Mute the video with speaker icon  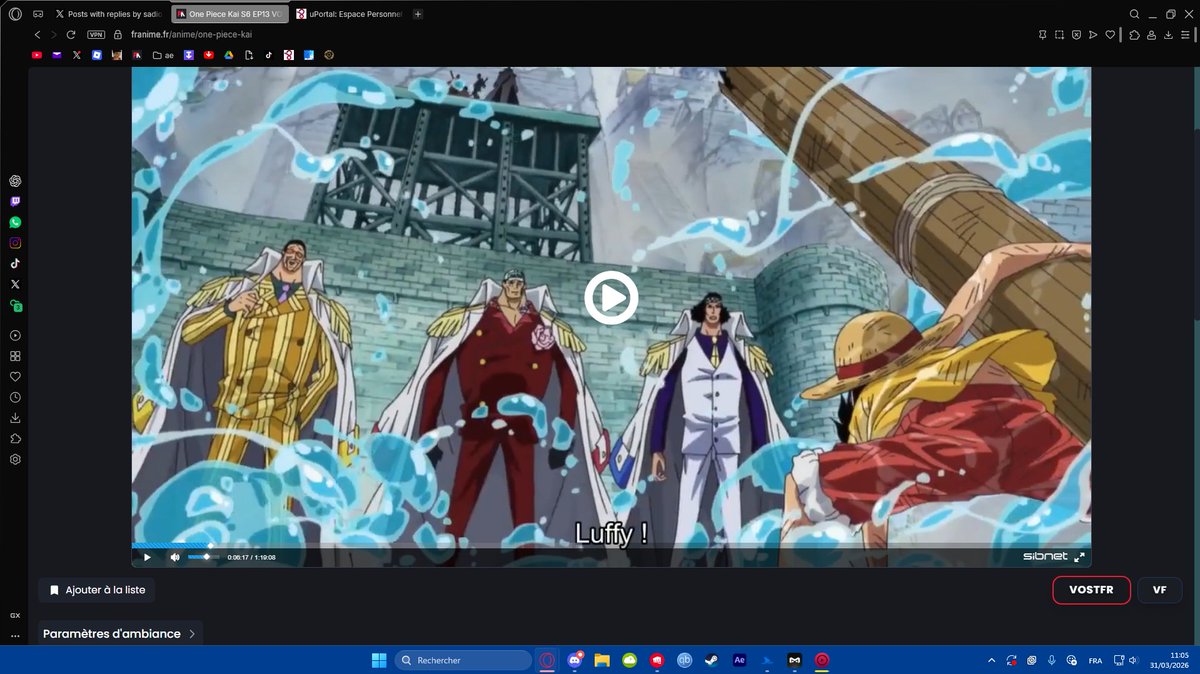tap(175, 557)
